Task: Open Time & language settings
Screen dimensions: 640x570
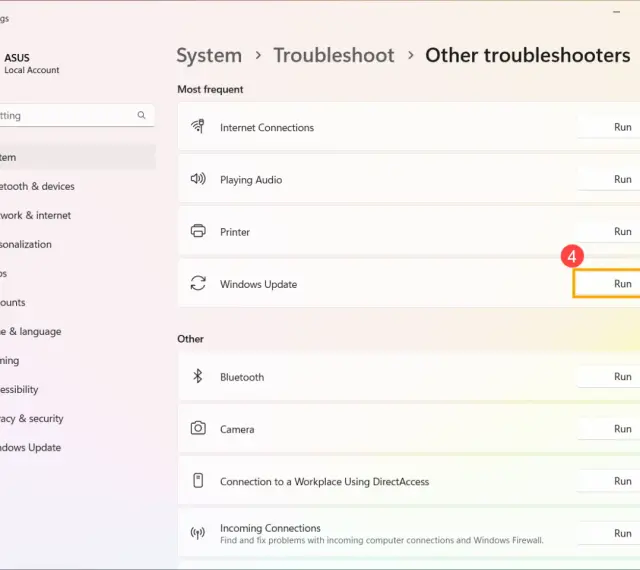Action: point(31,331)
